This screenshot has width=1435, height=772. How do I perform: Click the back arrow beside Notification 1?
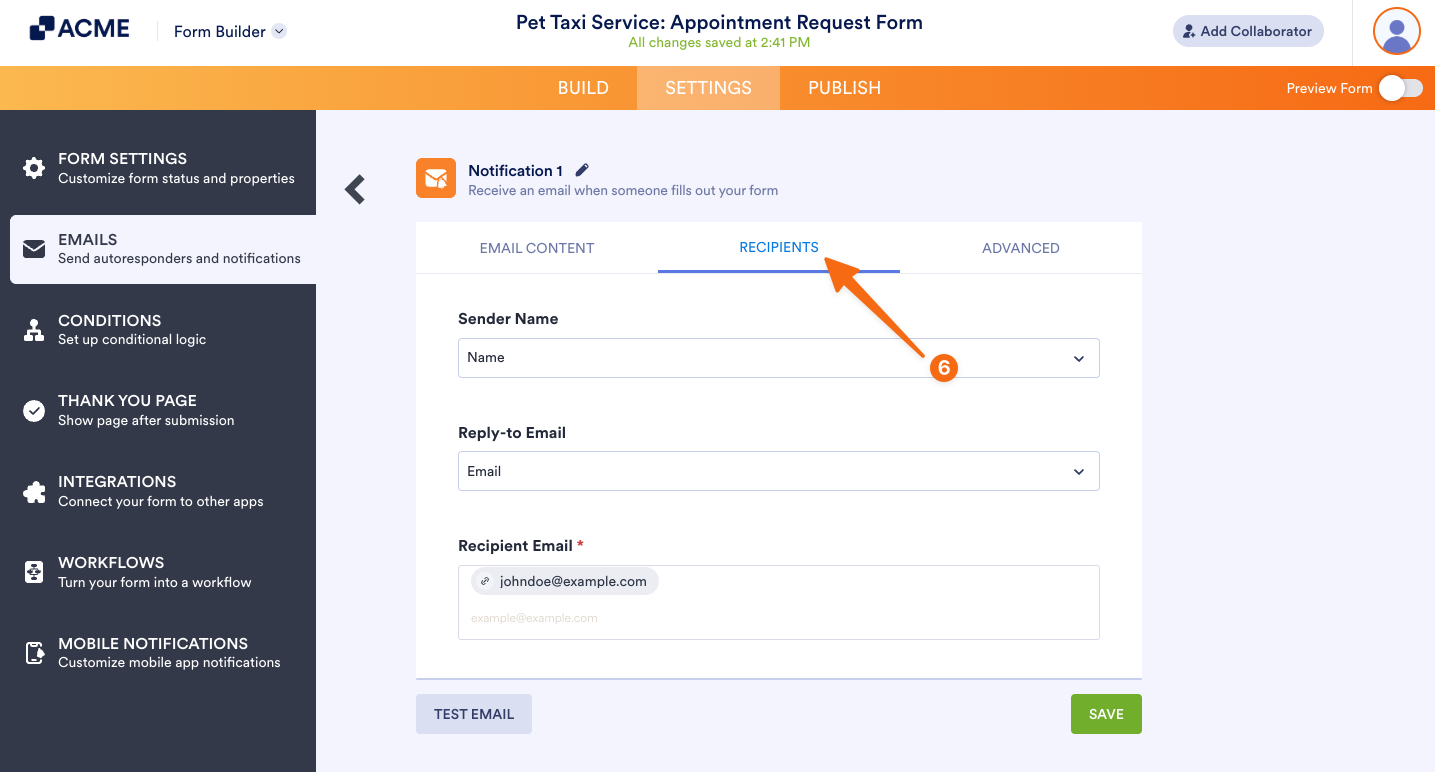(354, 188)
